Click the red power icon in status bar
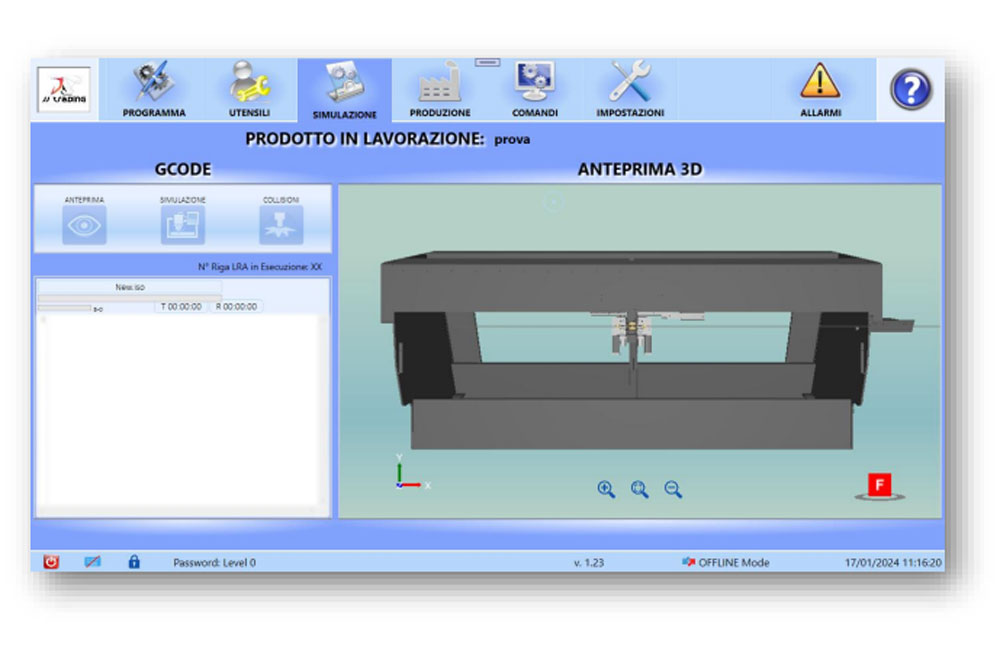The image size is (1000, 650). click(x=52, y=562)
